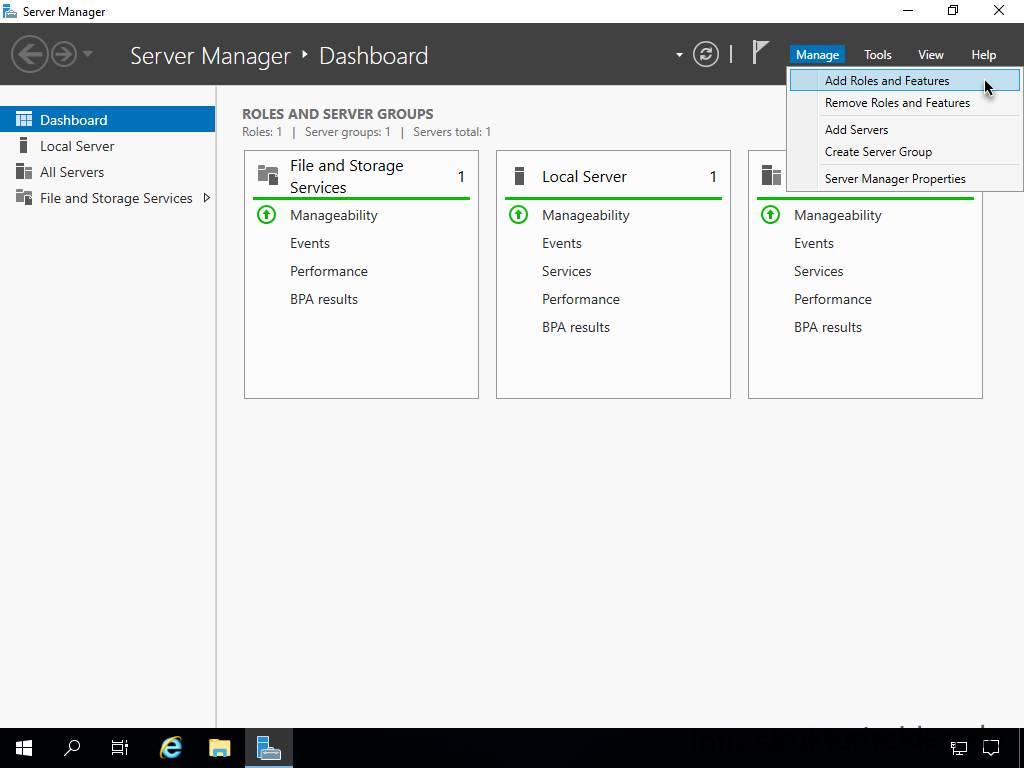Viewport: 1024px width, 768px height.
Task: Open the Manage menu
Action: 817,55
